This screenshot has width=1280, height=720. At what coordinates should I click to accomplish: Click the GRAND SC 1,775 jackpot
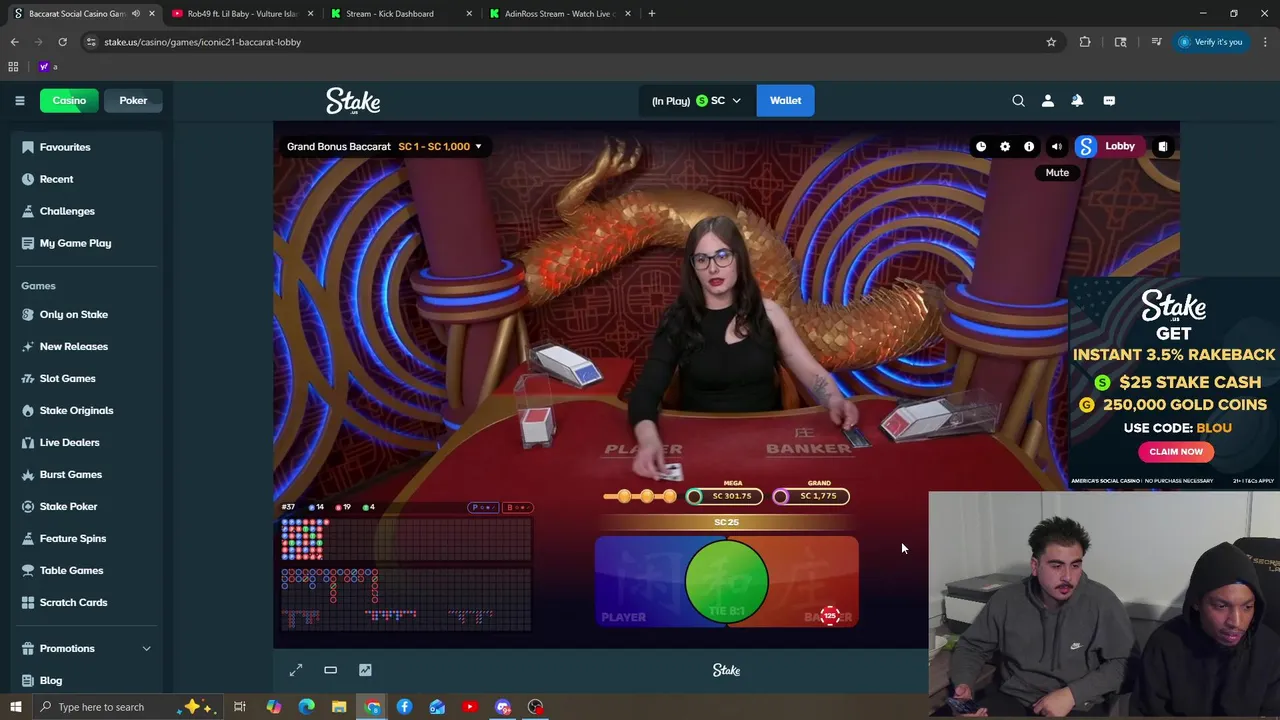point(812,495)
